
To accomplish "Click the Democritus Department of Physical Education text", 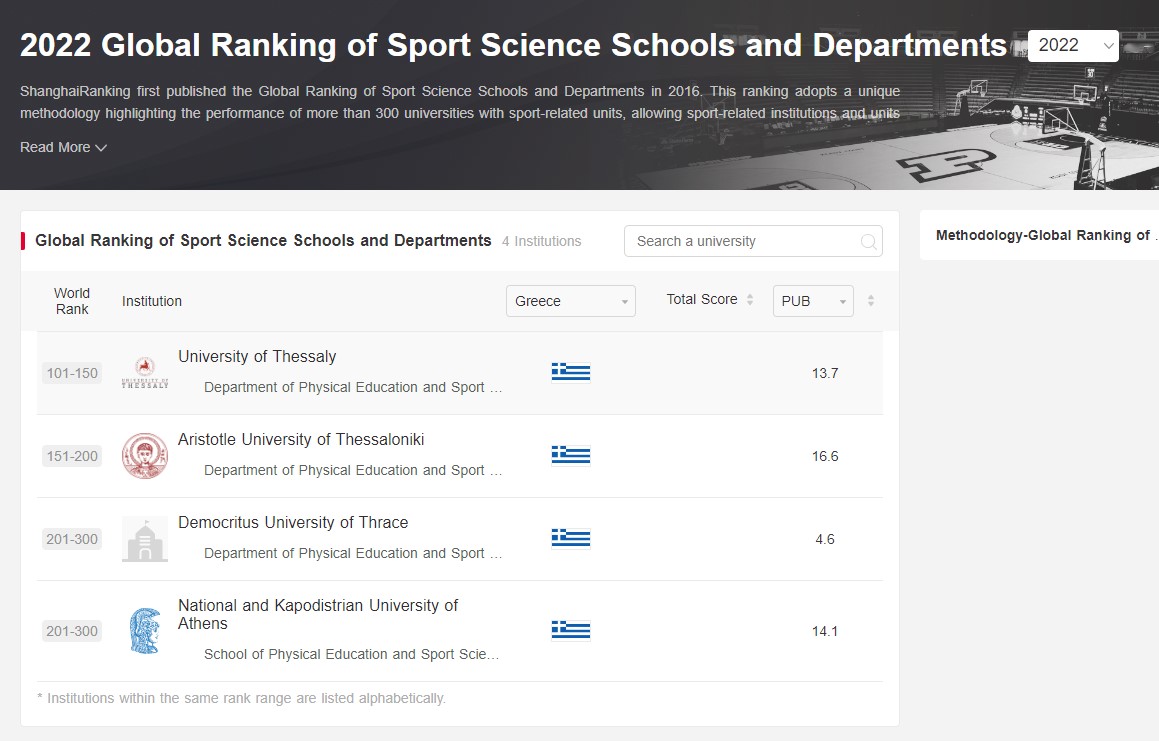I will 353,553.
